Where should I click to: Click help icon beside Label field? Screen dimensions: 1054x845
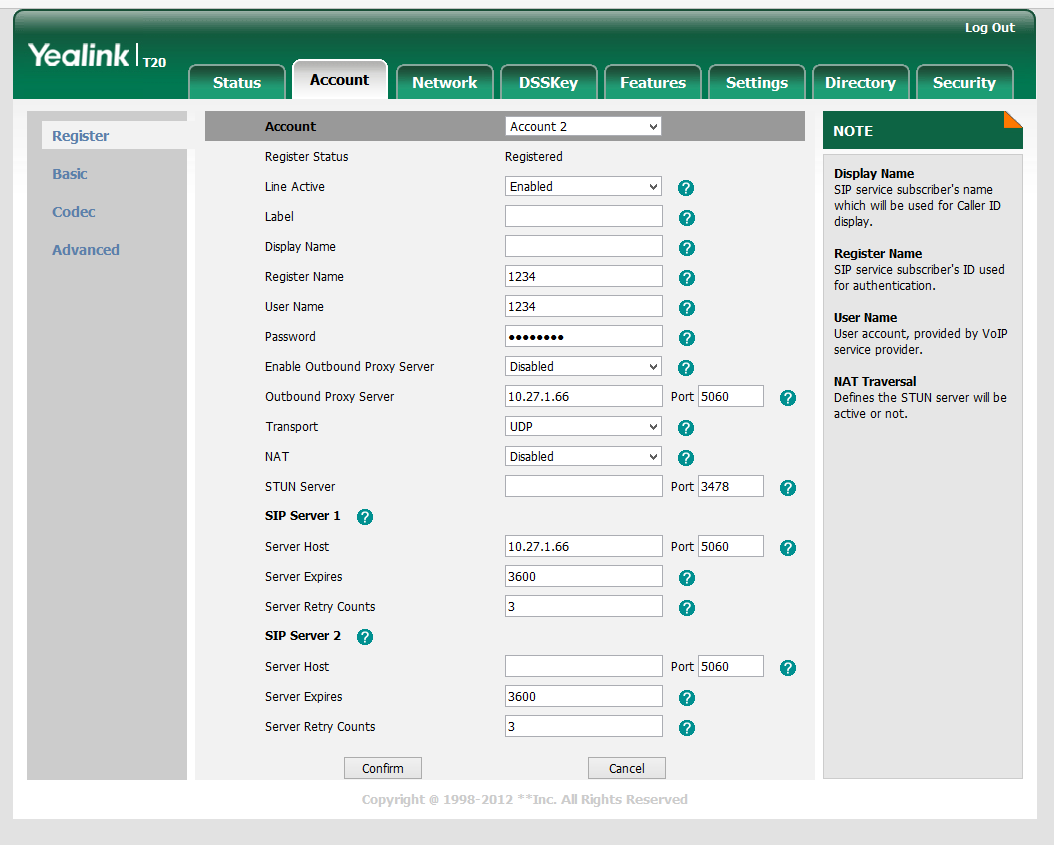pyautogui.click(x=686, y=218)
